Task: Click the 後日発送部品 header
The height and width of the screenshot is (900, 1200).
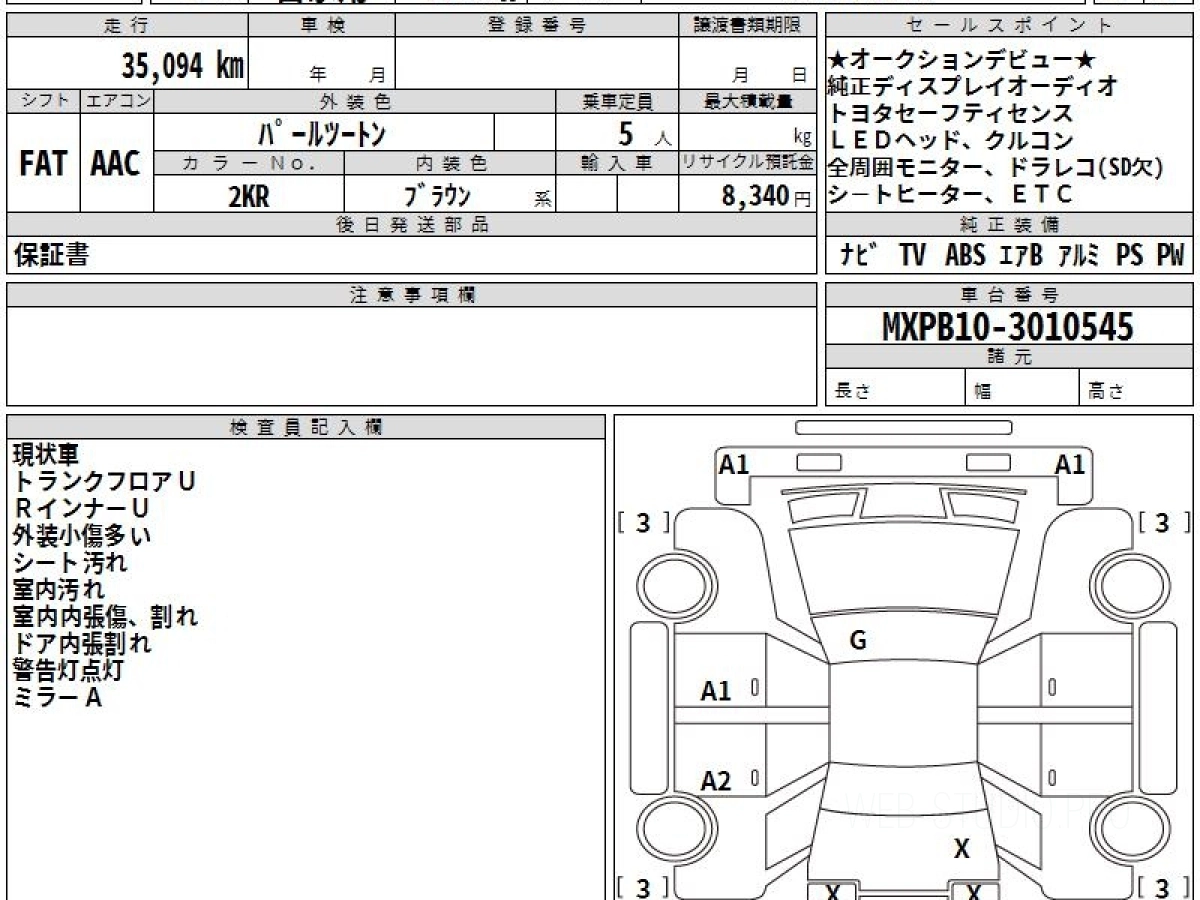Action: pos(412,225)
